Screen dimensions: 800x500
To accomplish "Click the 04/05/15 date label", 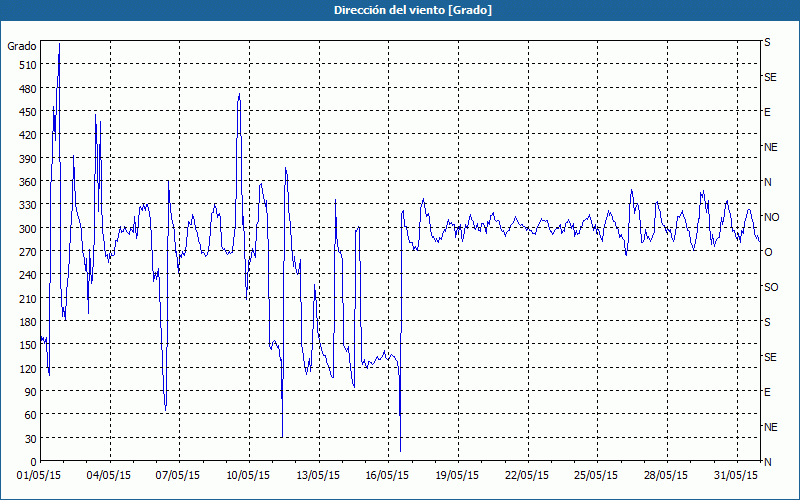I will tap(109, 476).
